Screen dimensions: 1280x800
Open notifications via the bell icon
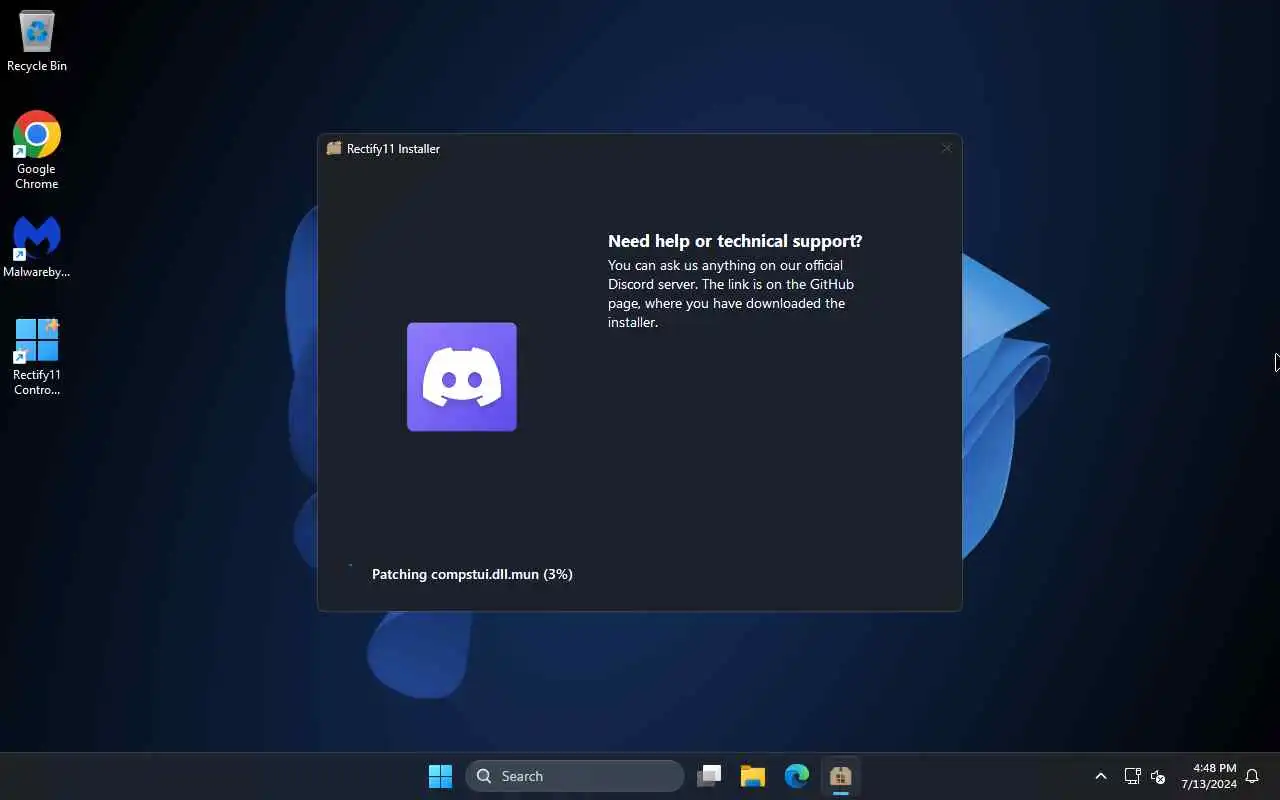click(1252, 776)
